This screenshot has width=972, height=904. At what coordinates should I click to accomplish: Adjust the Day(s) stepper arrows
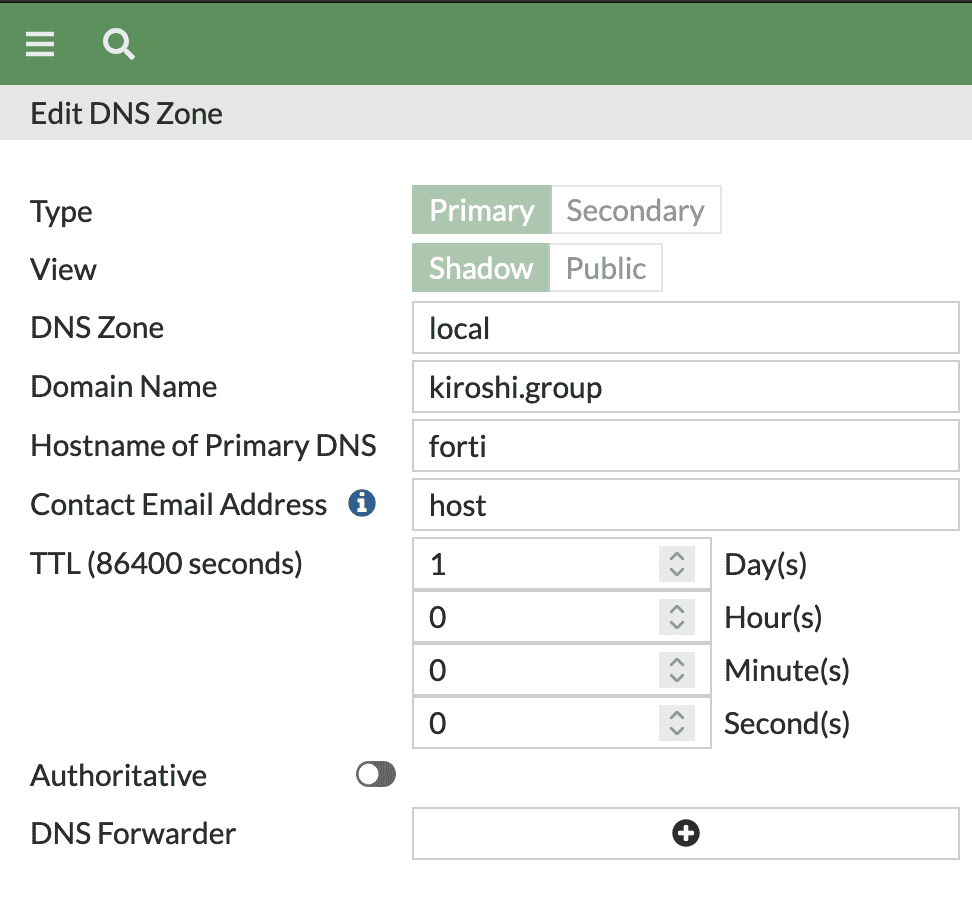click(x=677, y=564)
